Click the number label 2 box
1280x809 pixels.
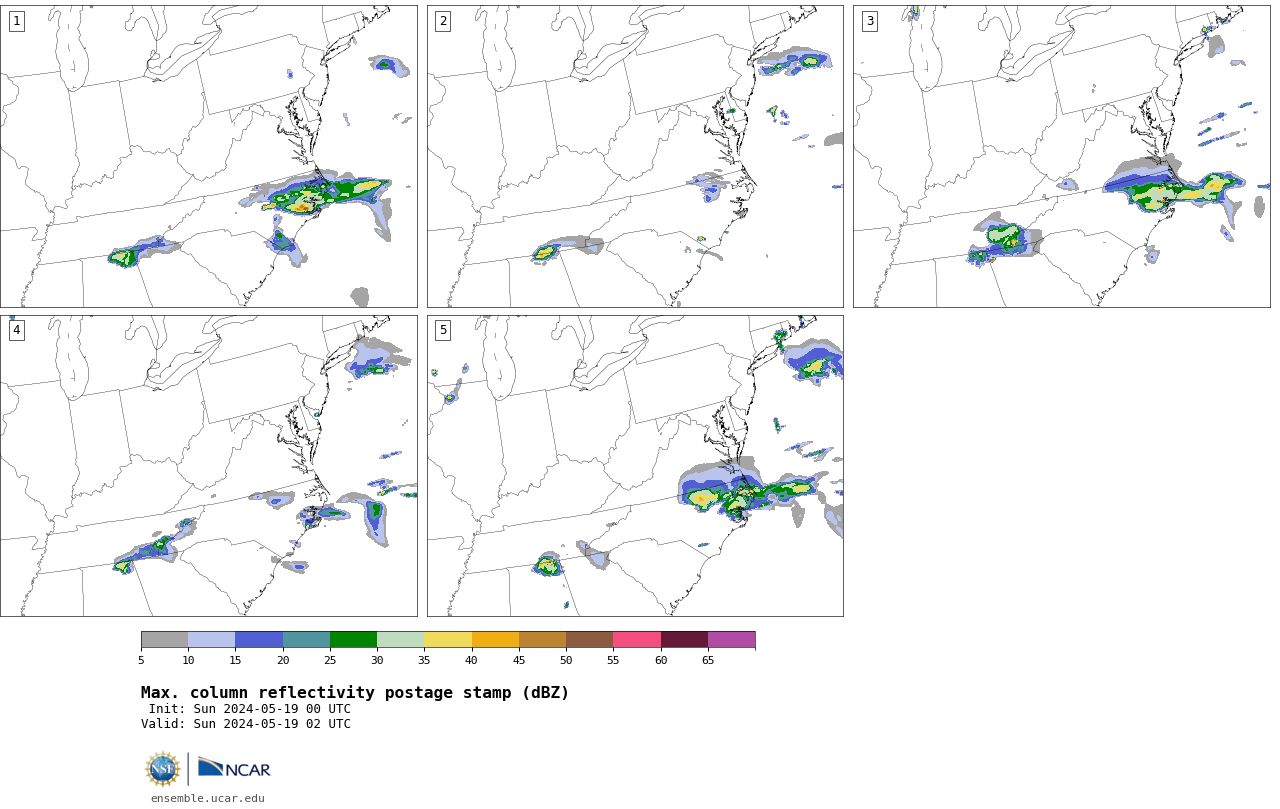(443, 21)
